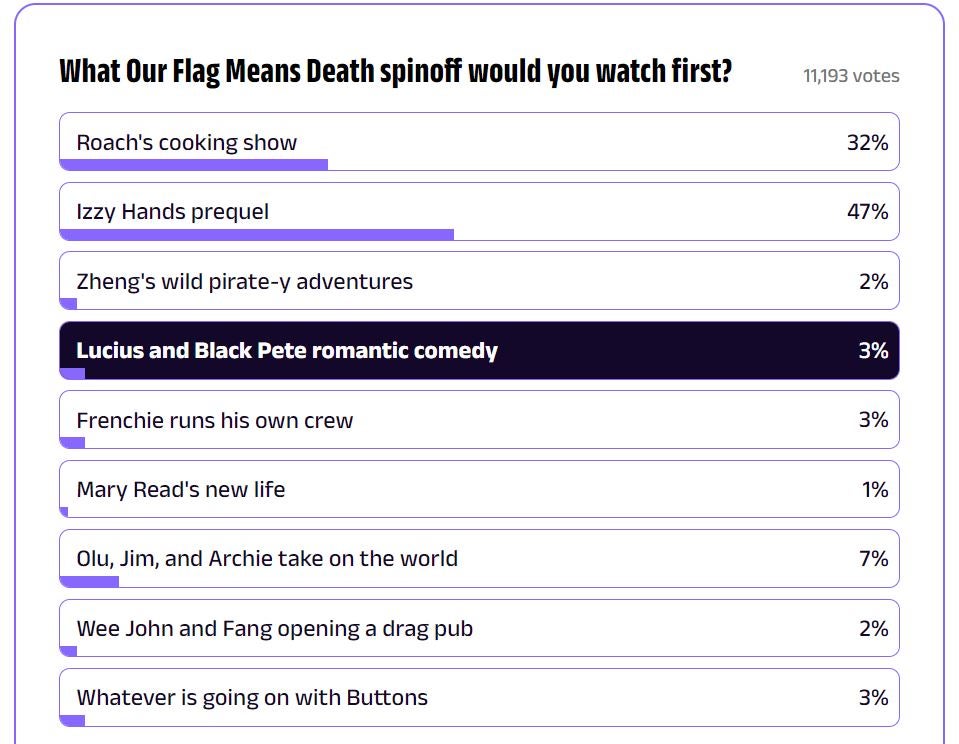The height and width of the screenshot is (744, 959).
Task: Click the 3% label on the Lucius row
Action: coord(876,351)
